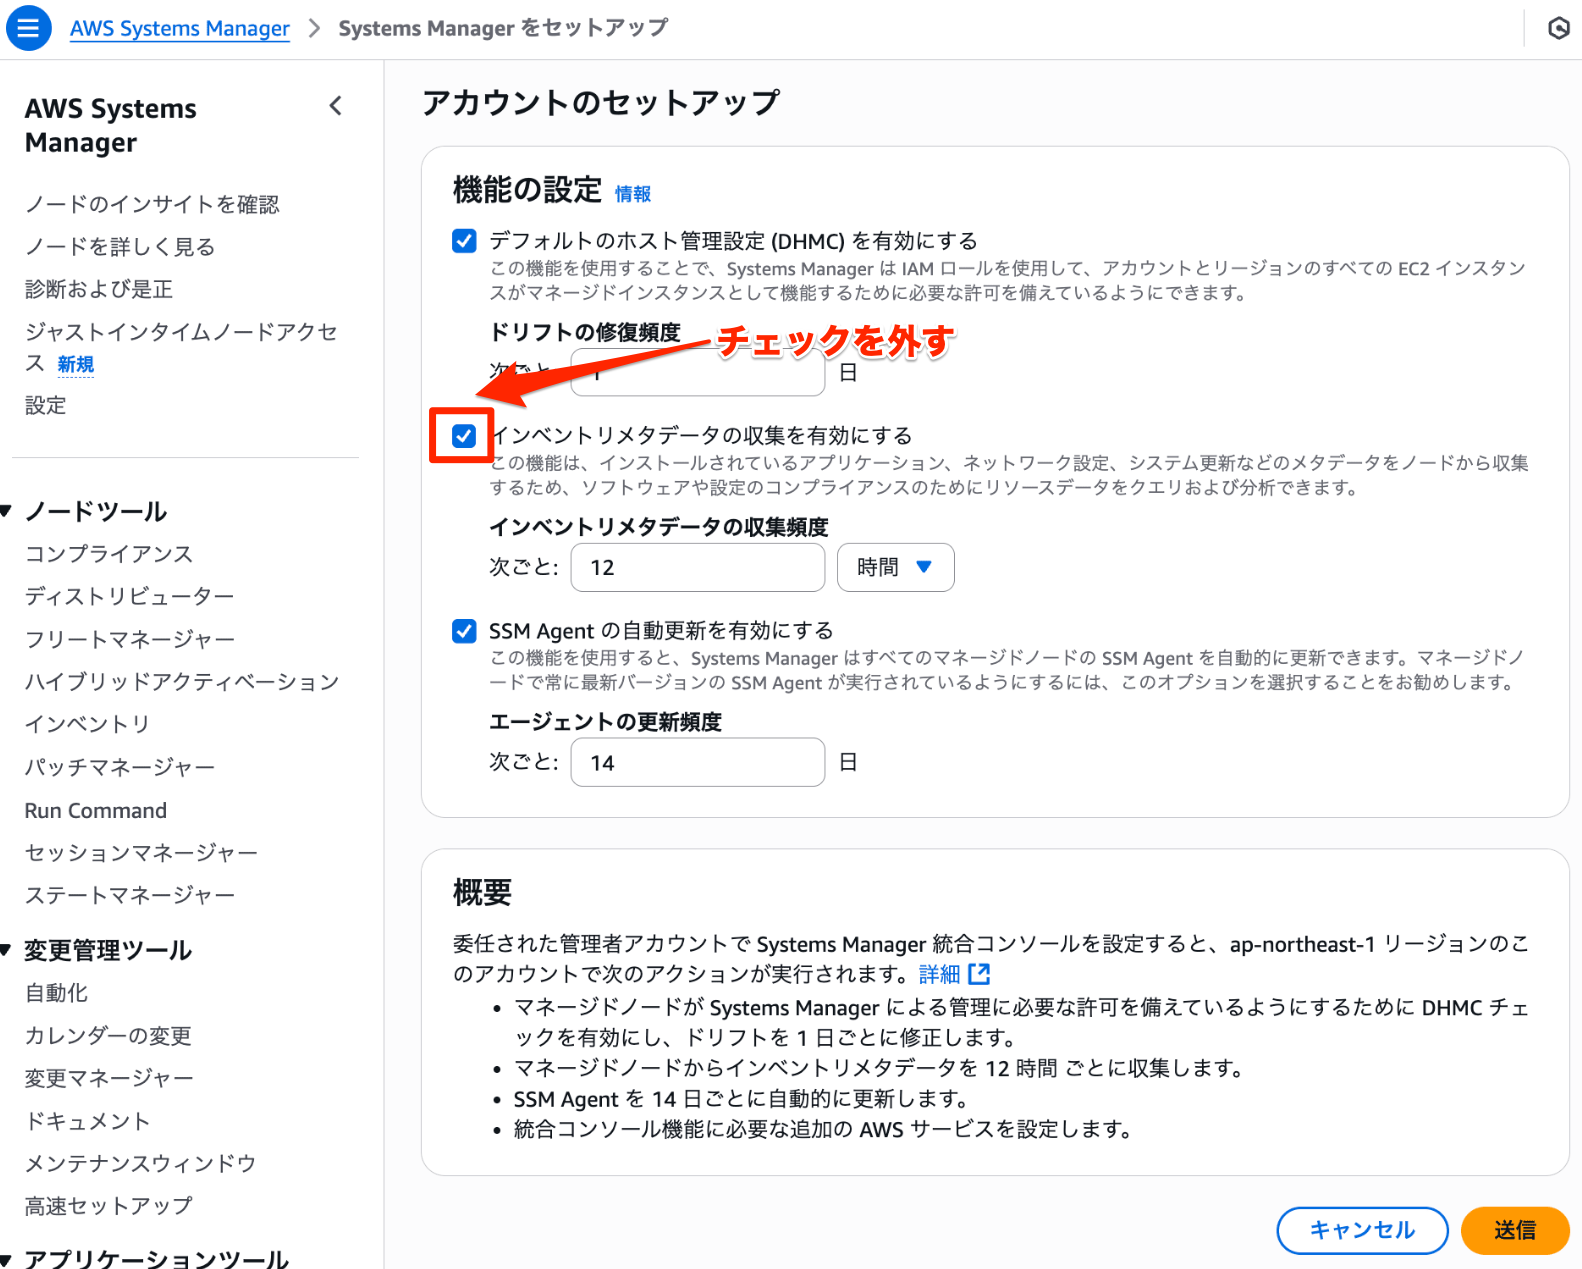The width and height of the screenshot is (1582, 1269).
Task: Open the 詳細 link in 概要
Action: coord(939,974)
